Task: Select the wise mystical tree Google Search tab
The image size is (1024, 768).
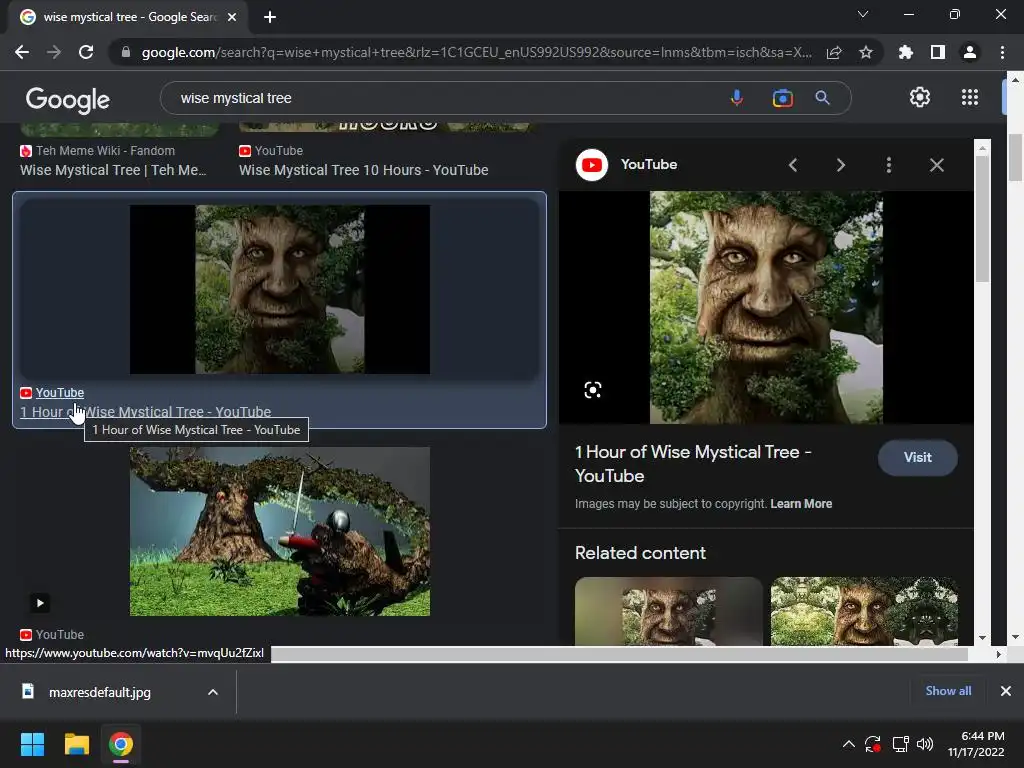Action: point(129,17)
